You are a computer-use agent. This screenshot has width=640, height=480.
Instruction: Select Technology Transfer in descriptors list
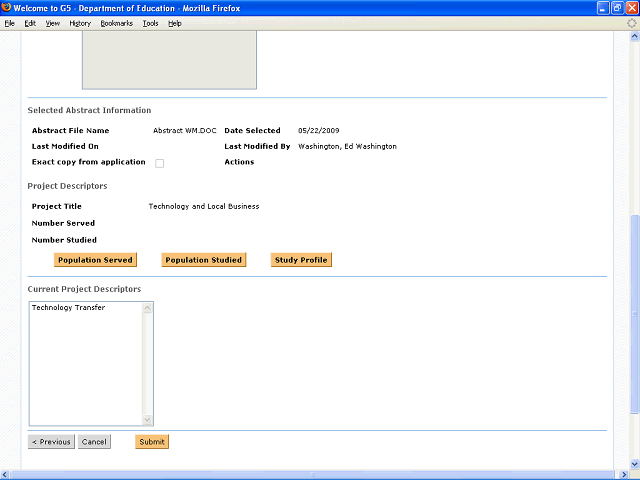tap(69, 308)
